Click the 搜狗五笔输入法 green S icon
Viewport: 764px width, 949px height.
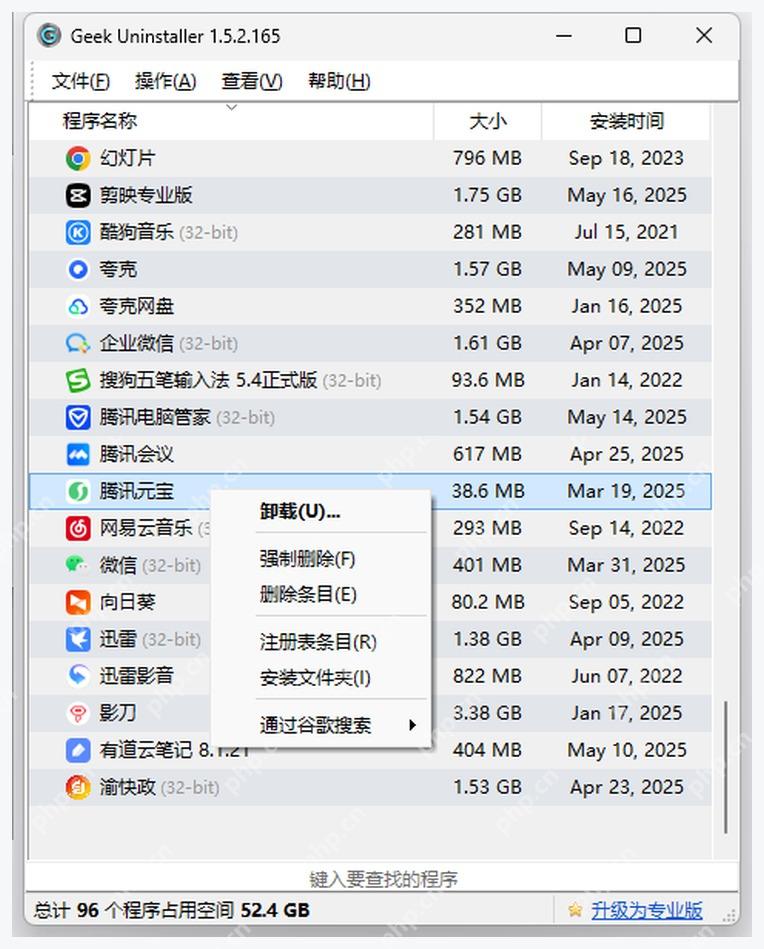(78, 381)
